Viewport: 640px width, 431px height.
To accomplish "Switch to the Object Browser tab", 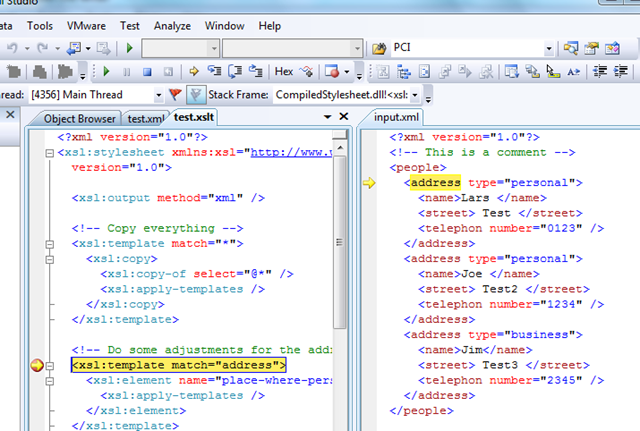I will [x=79, y=119].
